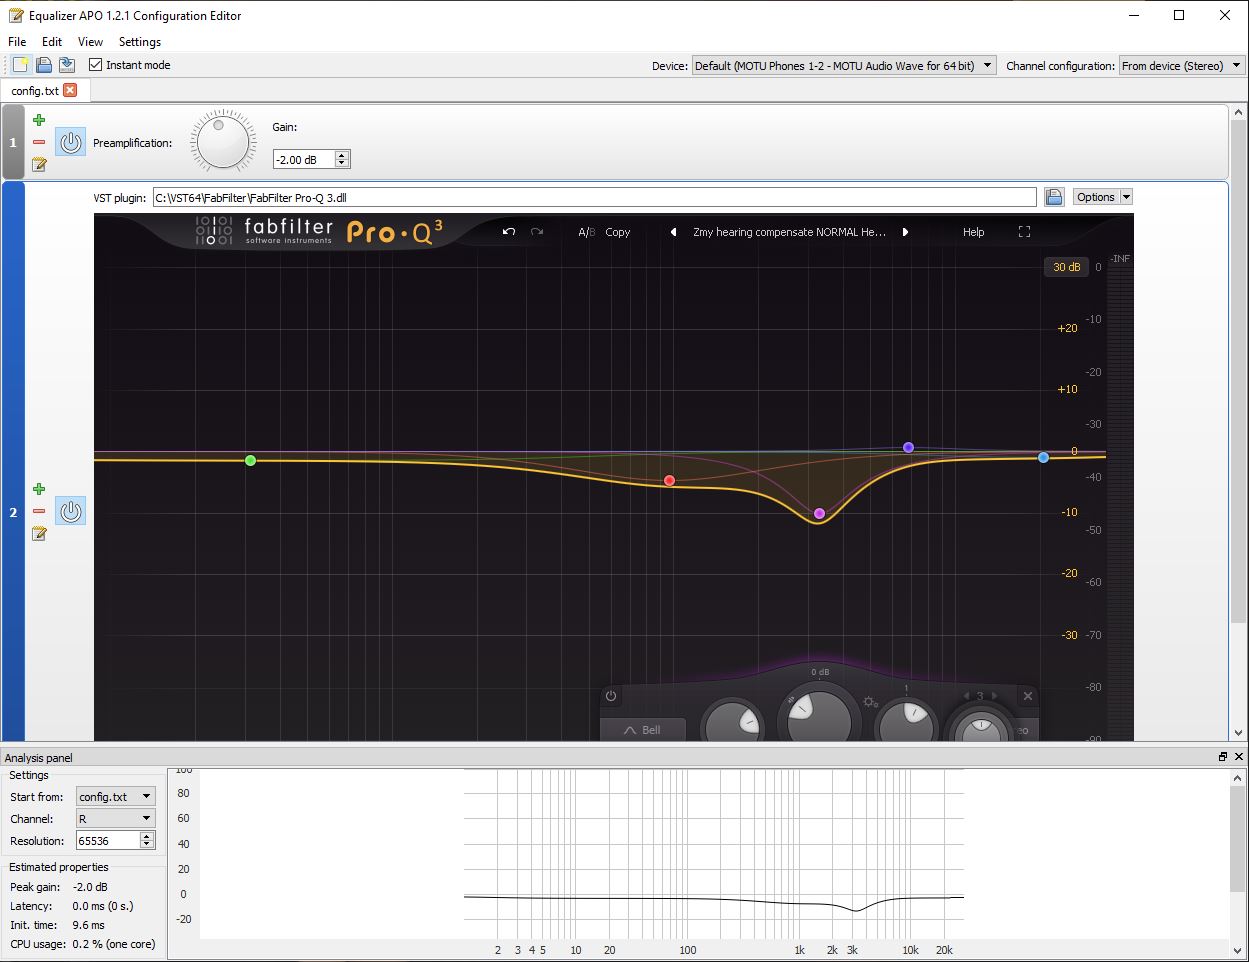Open the Channel configuration dropdown
The width and height of the screenshot is (1249, 962).
click(1181, 66)
